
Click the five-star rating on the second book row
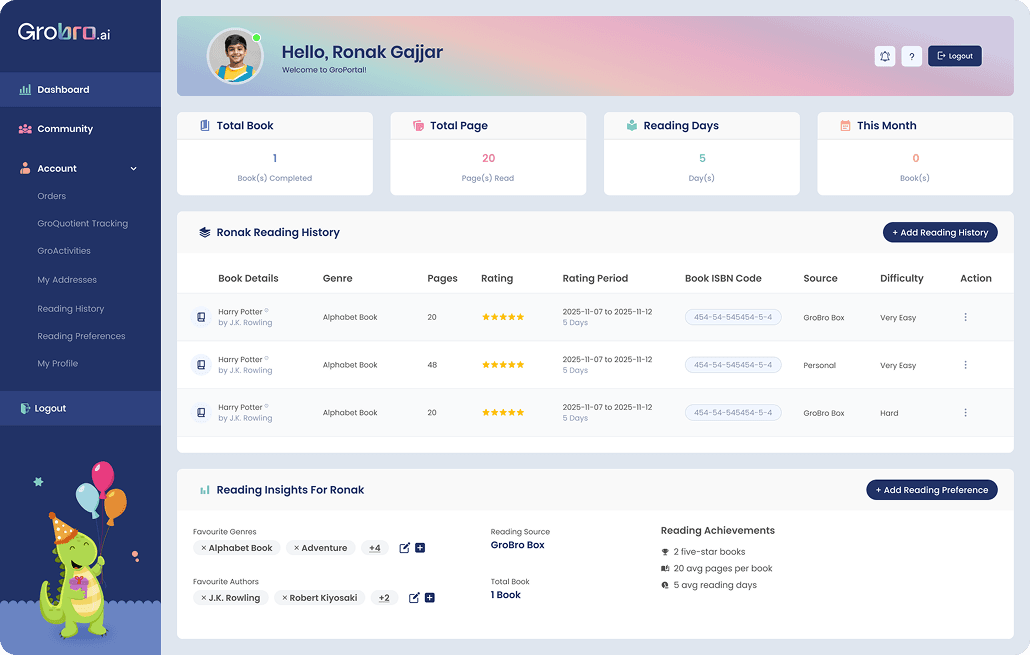coord(502,364)
